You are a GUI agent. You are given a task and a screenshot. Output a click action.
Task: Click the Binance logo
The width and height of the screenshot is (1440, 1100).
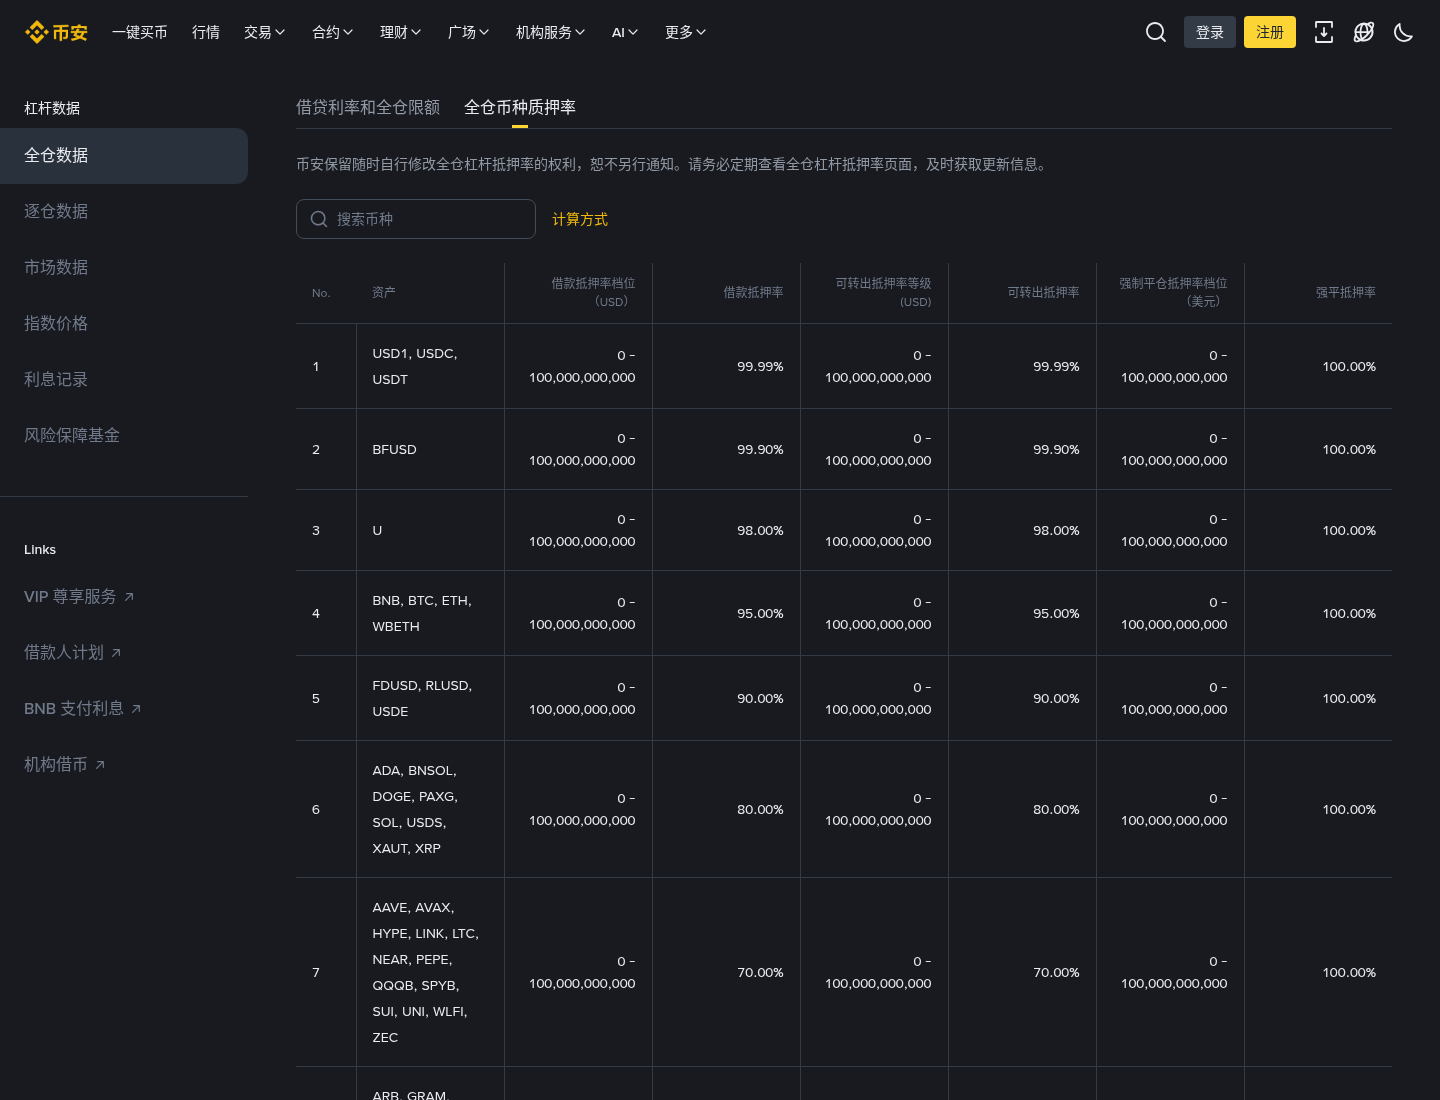tap(56, 32)
